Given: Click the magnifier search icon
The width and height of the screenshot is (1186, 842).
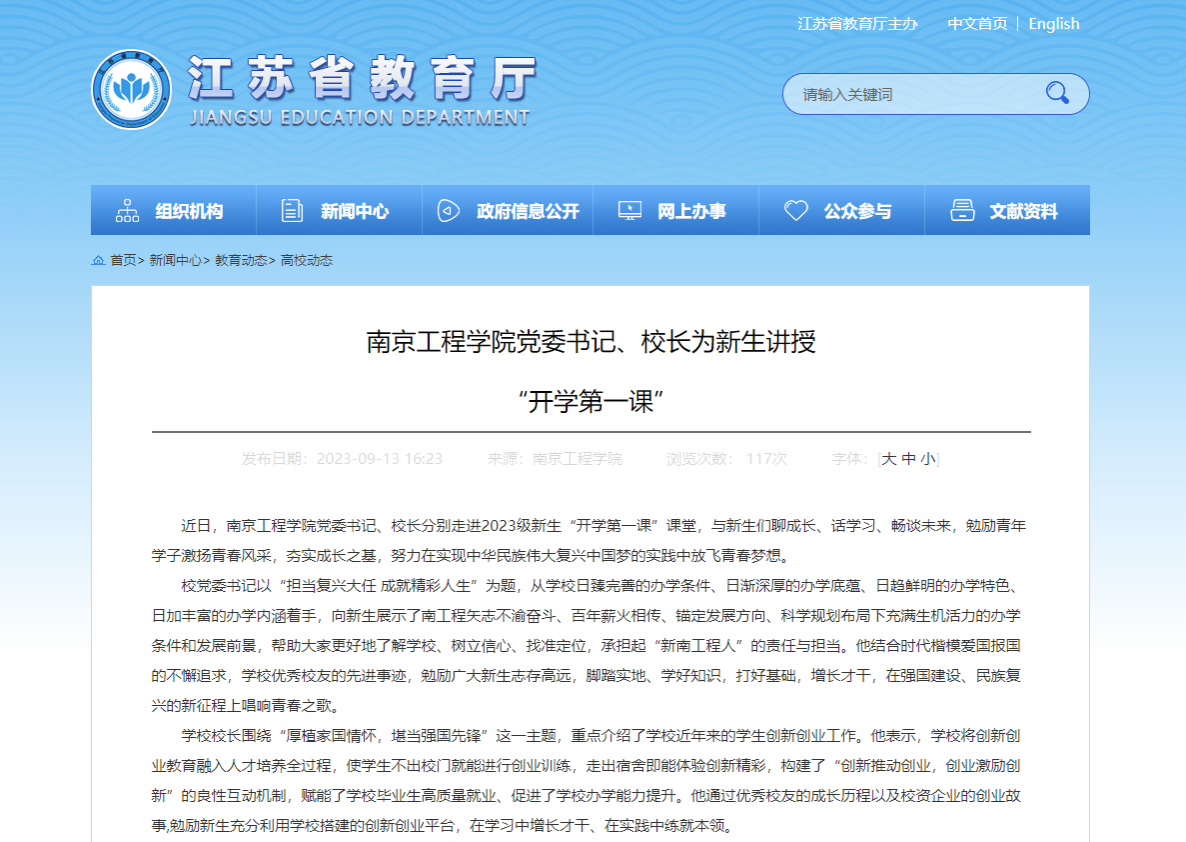Looking at the screenshot, I should tap(1057, 94).
